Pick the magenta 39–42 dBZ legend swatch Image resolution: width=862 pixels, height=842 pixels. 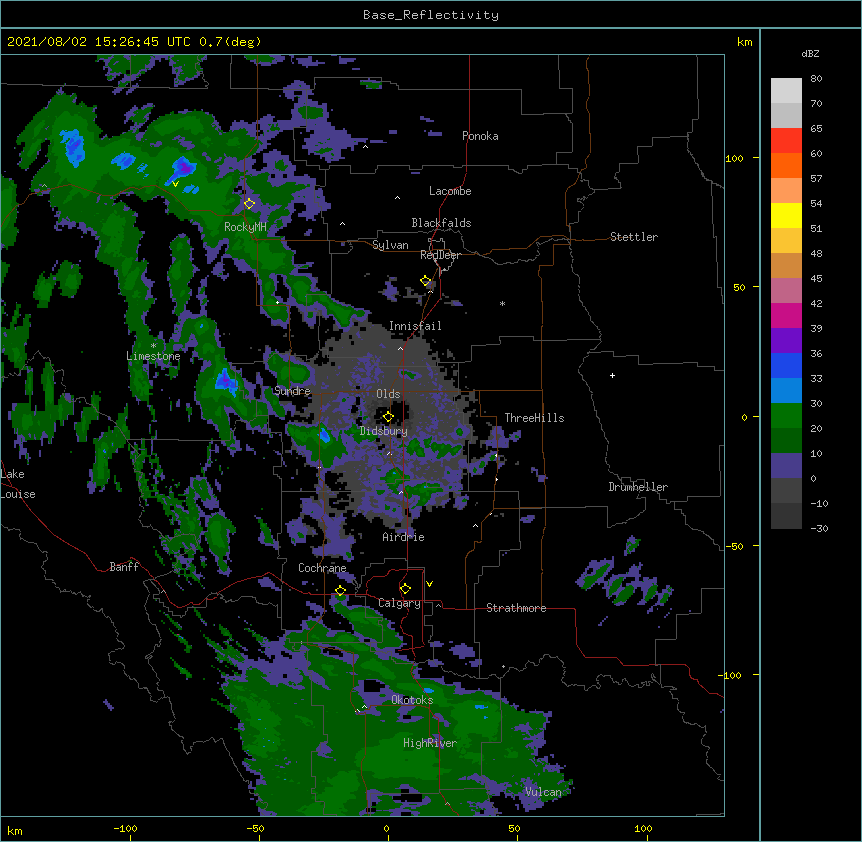(x=786, y=315)
